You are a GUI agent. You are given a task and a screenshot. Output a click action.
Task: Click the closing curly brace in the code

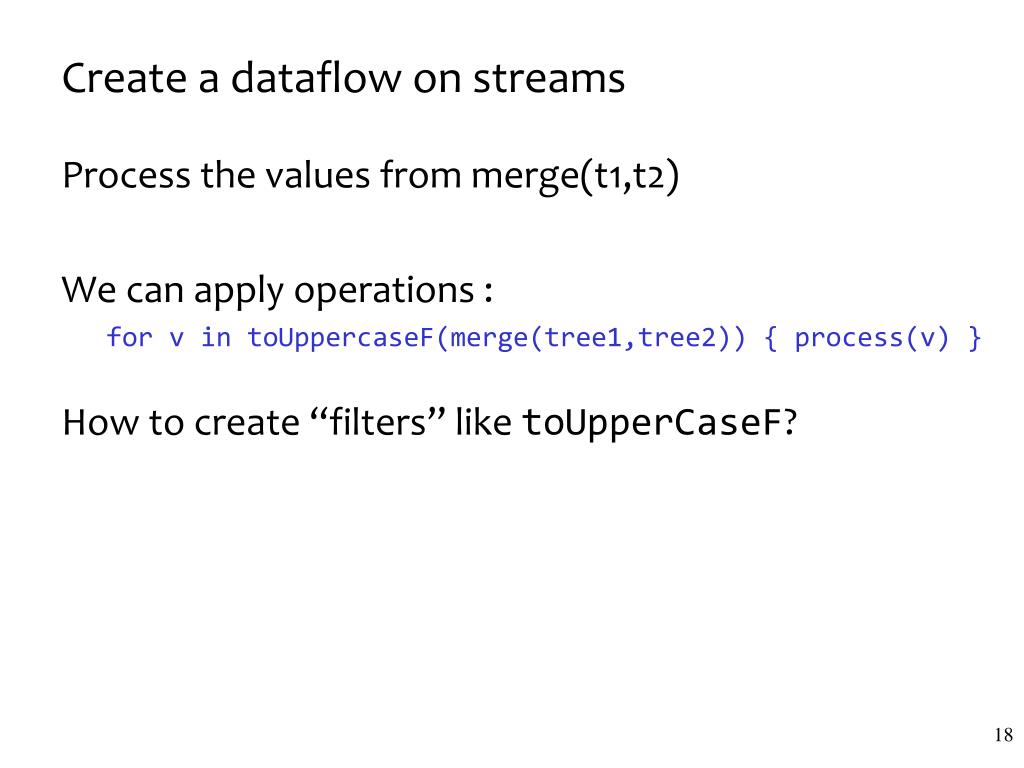click(x=974, y=338)
